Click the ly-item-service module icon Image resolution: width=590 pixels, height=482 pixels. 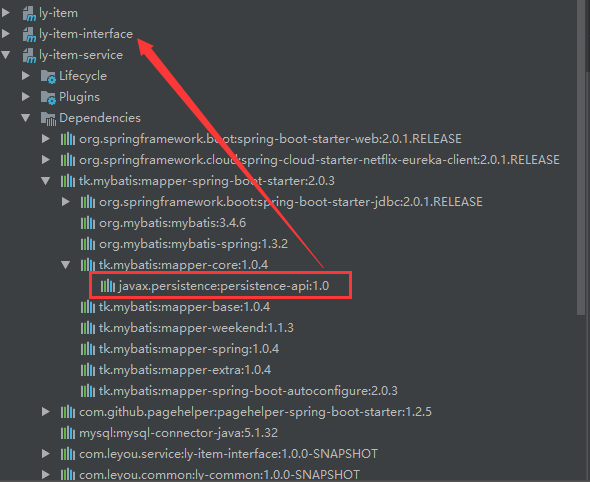click(29, 56)
